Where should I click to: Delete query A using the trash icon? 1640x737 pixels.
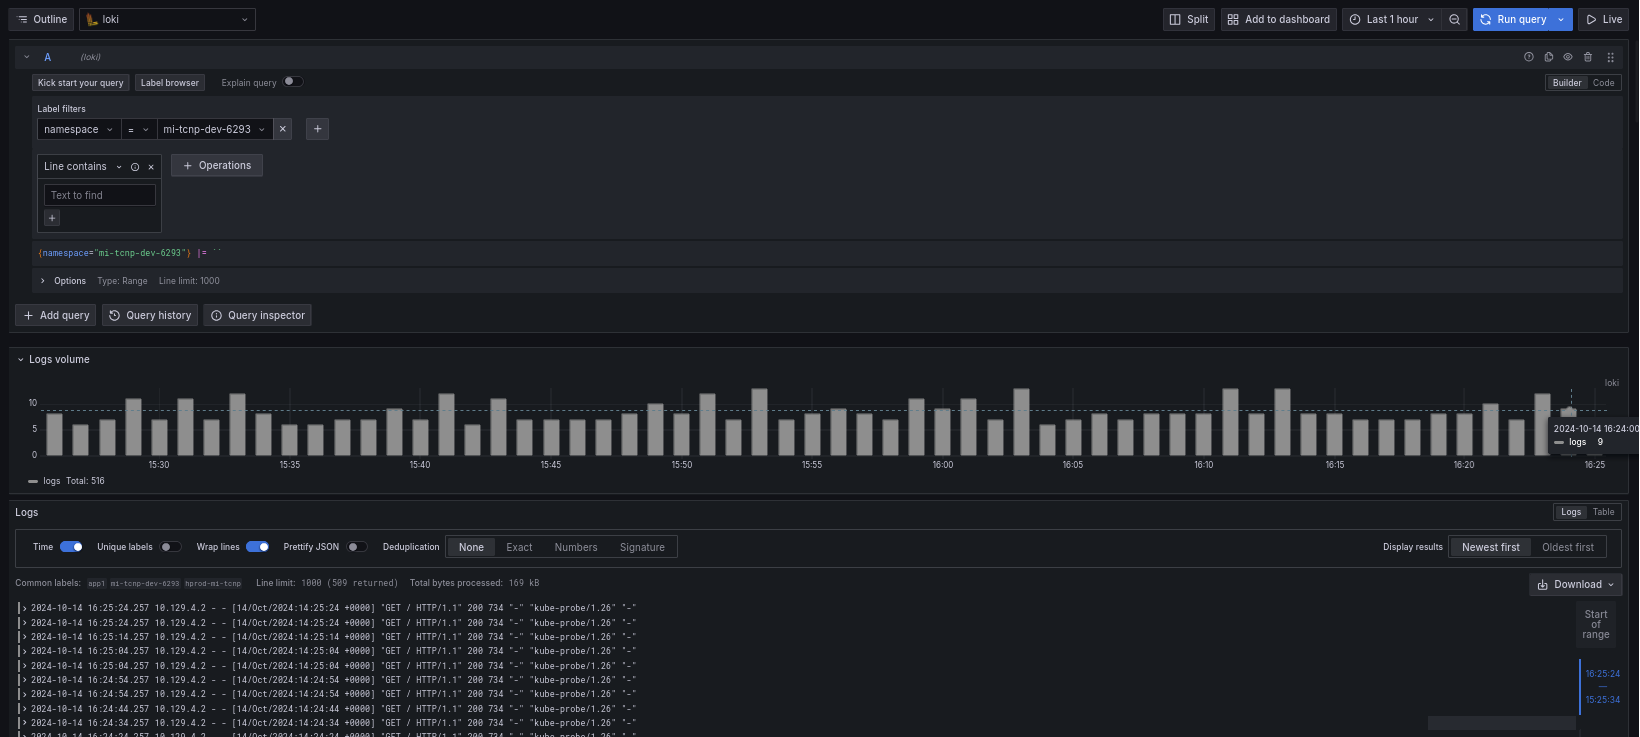pyautogui.click(x=1588, y=57)
